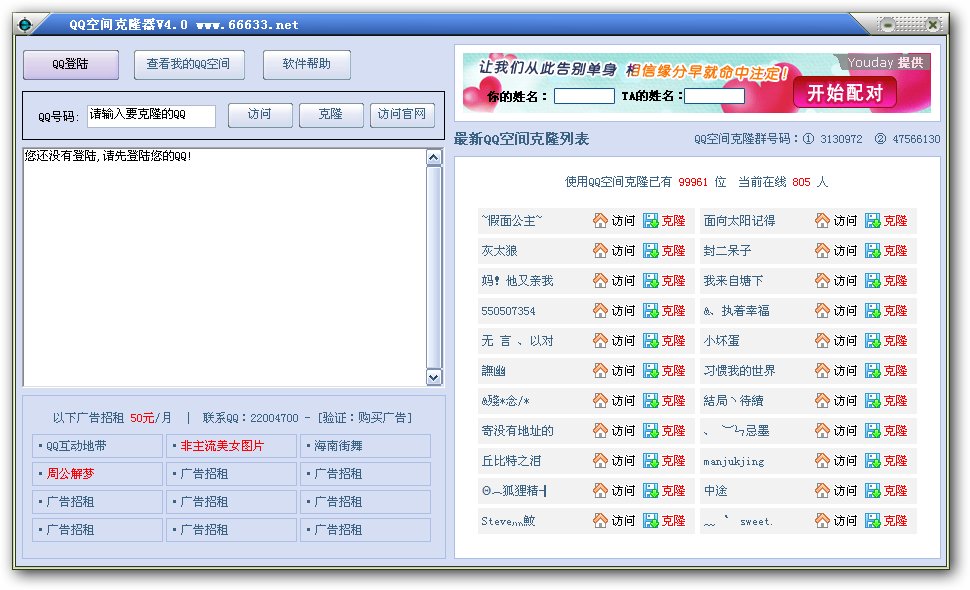The width and height of the screenshot is (970, 590).
Task: Click 克隆 link in the Steve row
Action: coord(673,521)
